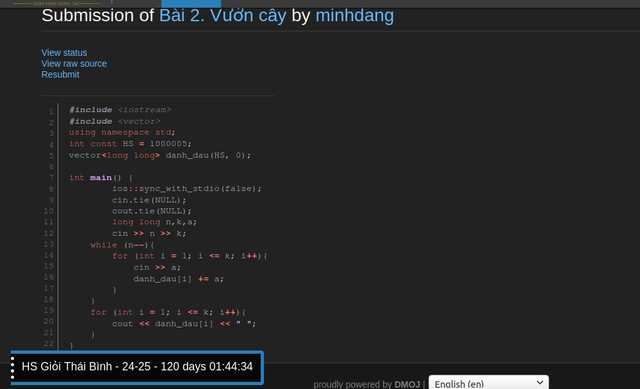Click code line 'cin.tie(NULL);'

(149, 200)
